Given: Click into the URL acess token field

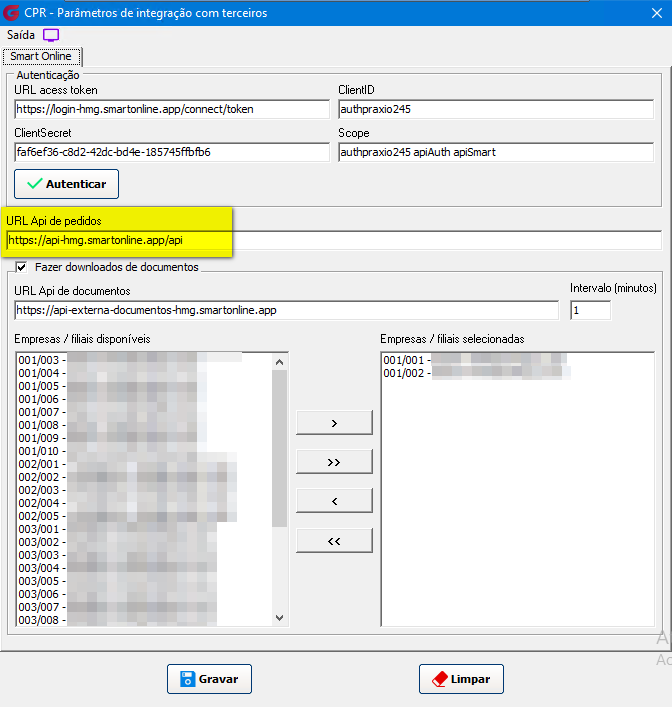Looking at the screenshot, I should 172,109.
